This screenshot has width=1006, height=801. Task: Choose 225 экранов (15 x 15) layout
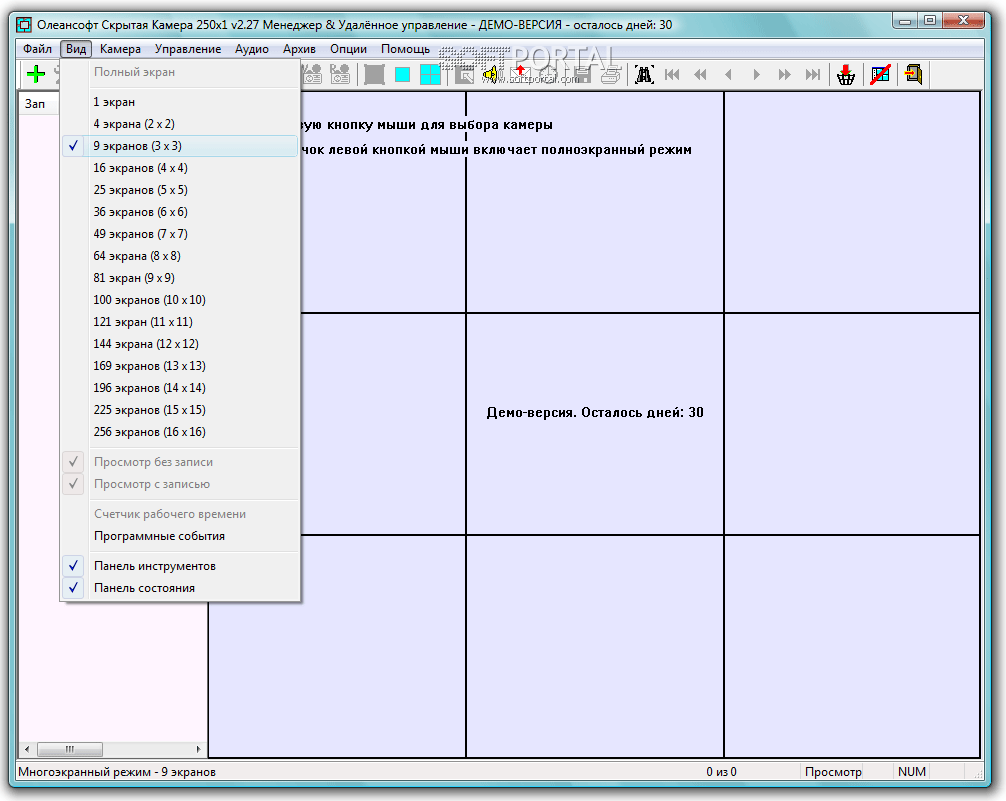(x=180, y=409)
